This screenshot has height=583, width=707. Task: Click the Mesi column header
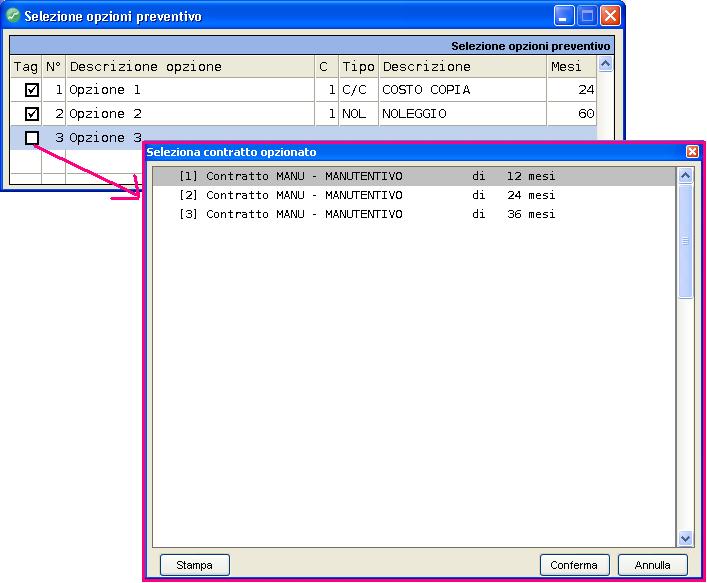point(571,67)
